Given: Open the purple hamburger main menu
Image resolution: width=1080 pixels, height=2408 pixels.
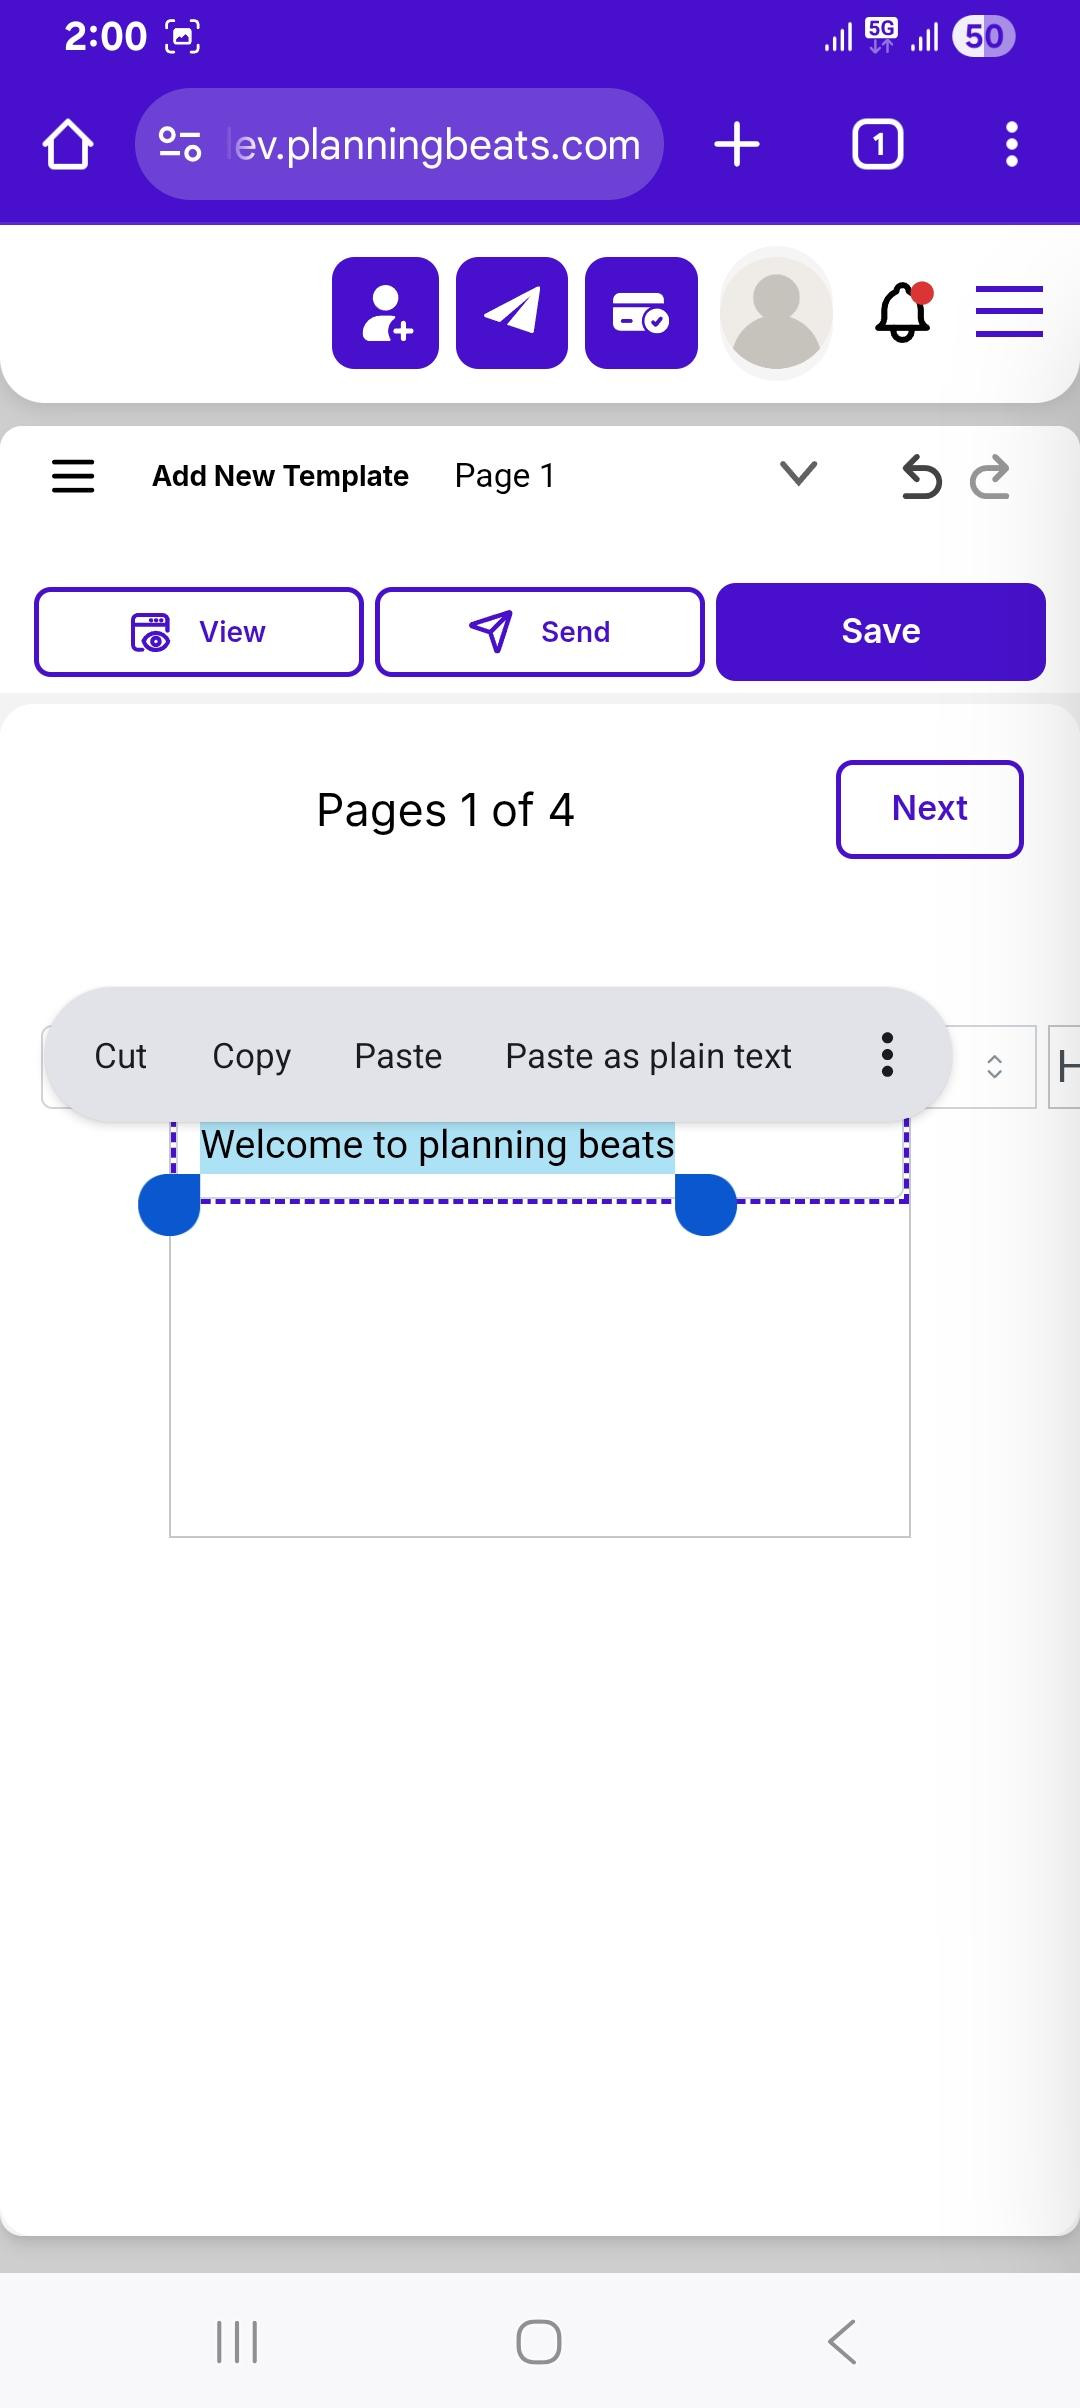Looking at the screenshot, I should click(1009, 311).
